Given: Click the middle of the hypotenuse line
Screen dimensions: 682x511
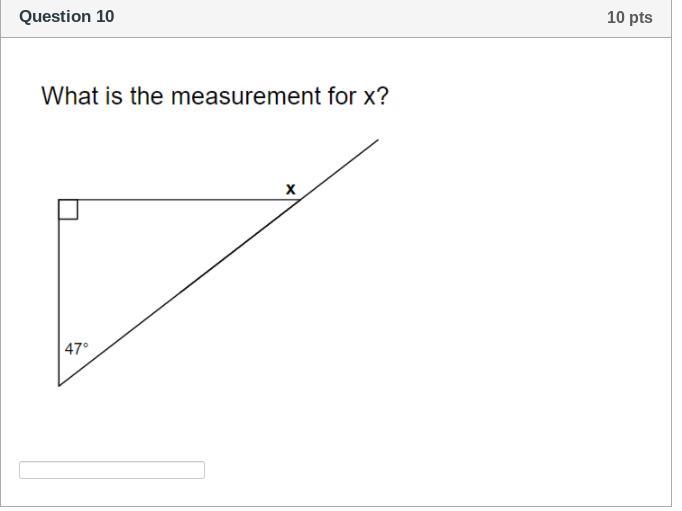Looking at the screenshot, I should pos(180,292).
